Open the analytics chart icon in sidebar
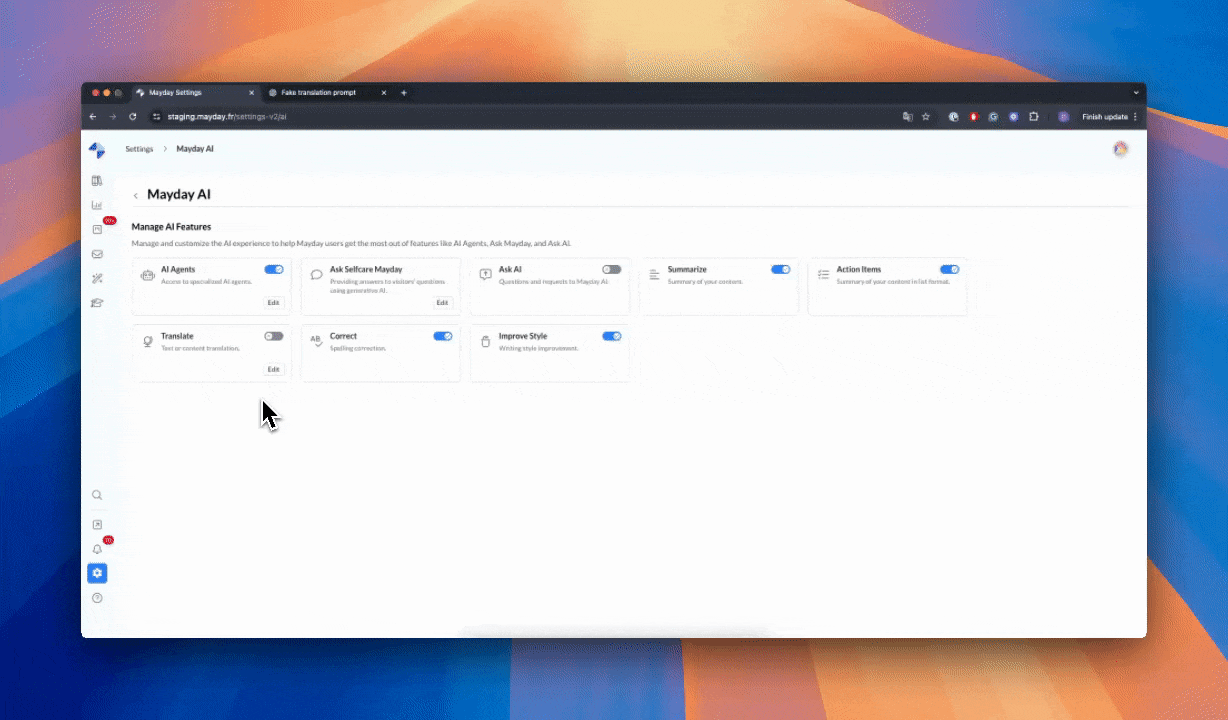Viewport: 1228px width, 720px height. coord(97,205)
